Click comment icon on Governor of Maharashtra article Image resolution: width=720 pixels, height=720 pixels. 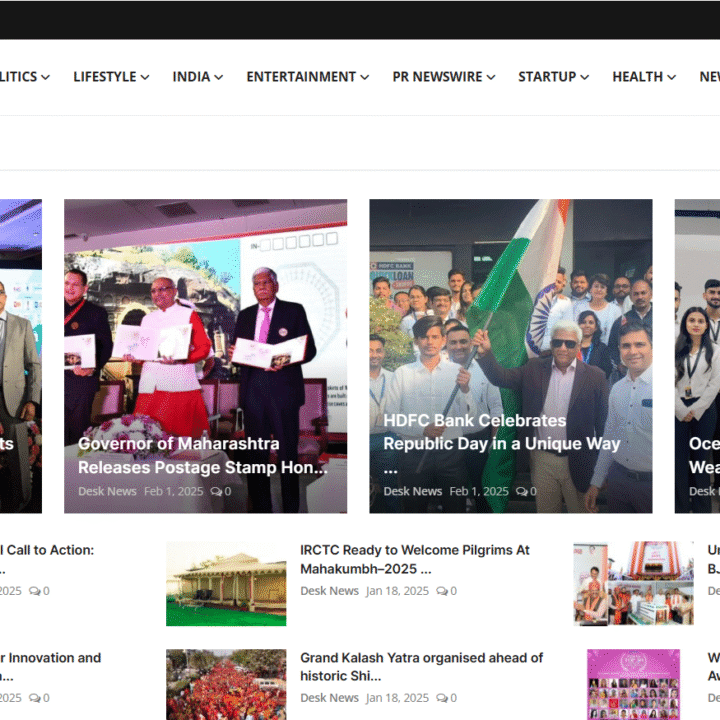[x=216, y=492]
